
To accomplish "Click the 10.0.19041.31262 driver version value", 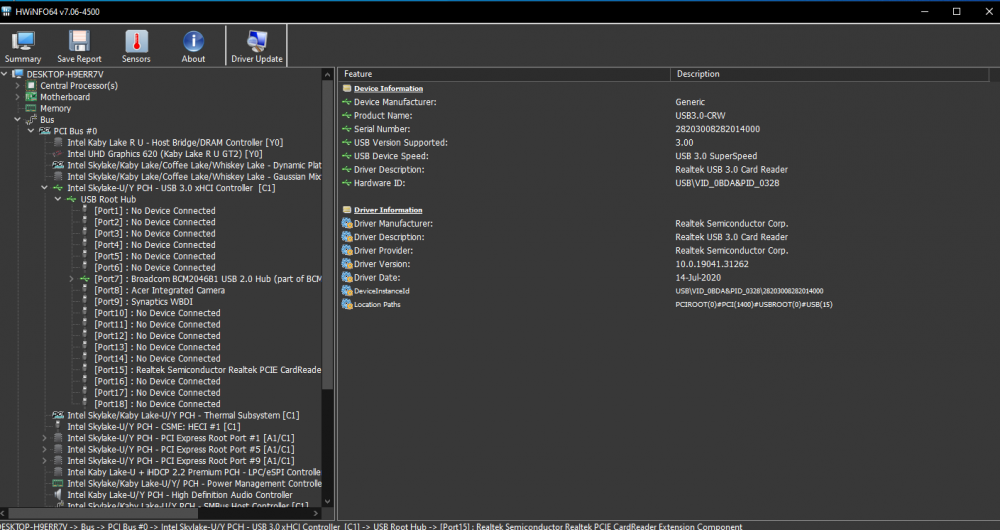I will [x=712, y=264].
